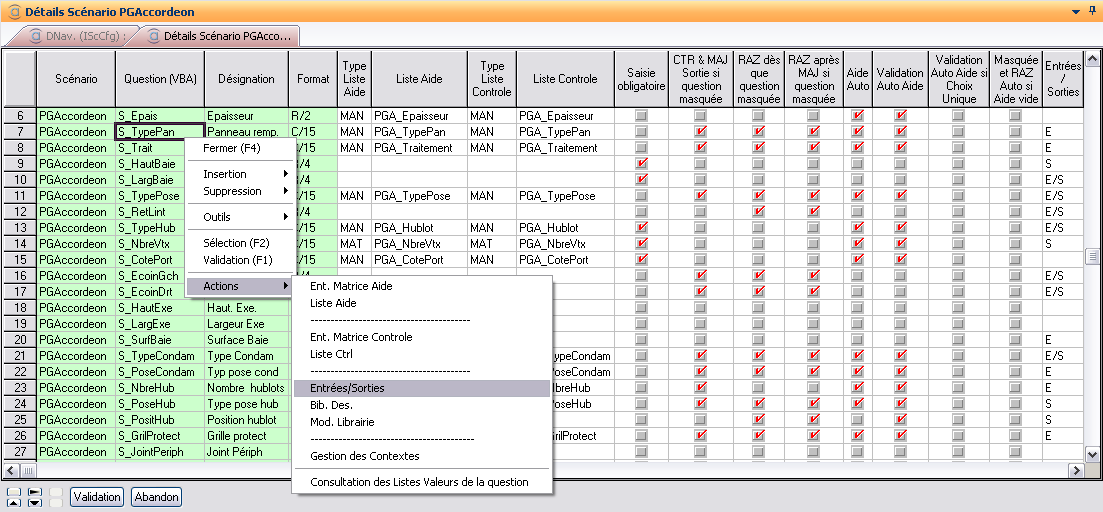This screenshot has width=1103, height=512.
Task: Click the Saisie obligatoire column header
Action: (x=641, y=79)
